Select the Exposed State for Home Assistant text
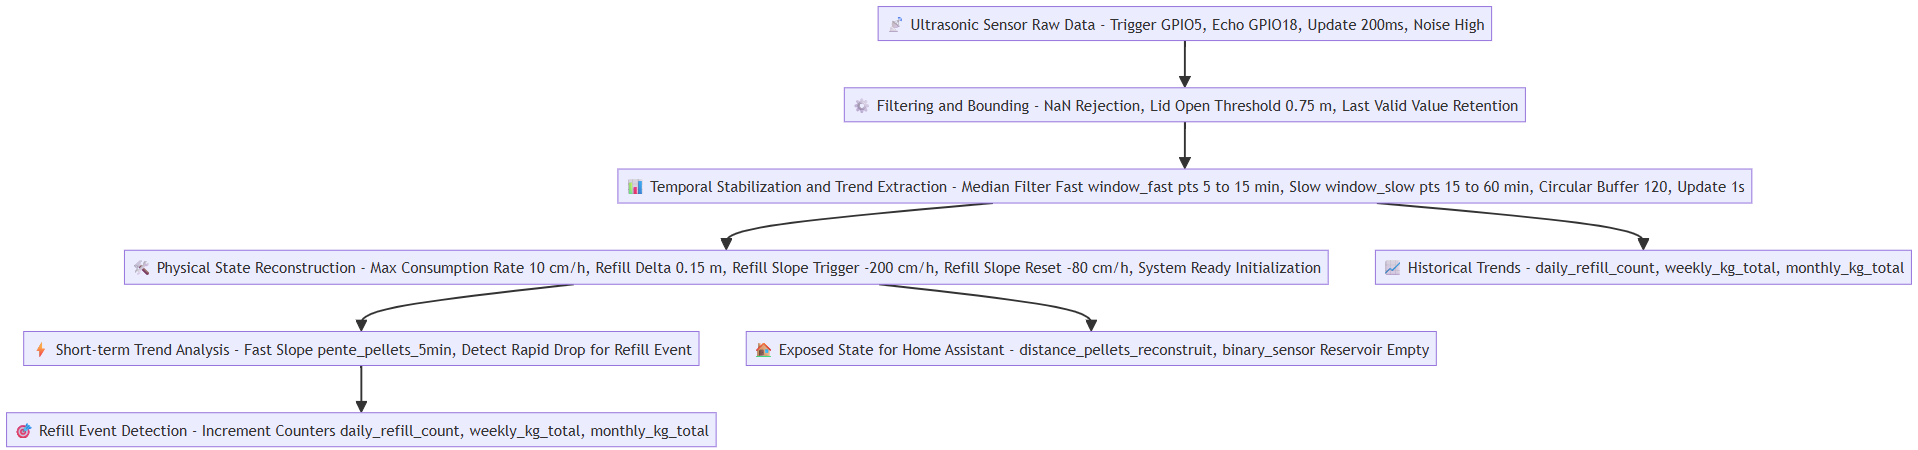 1103,350
